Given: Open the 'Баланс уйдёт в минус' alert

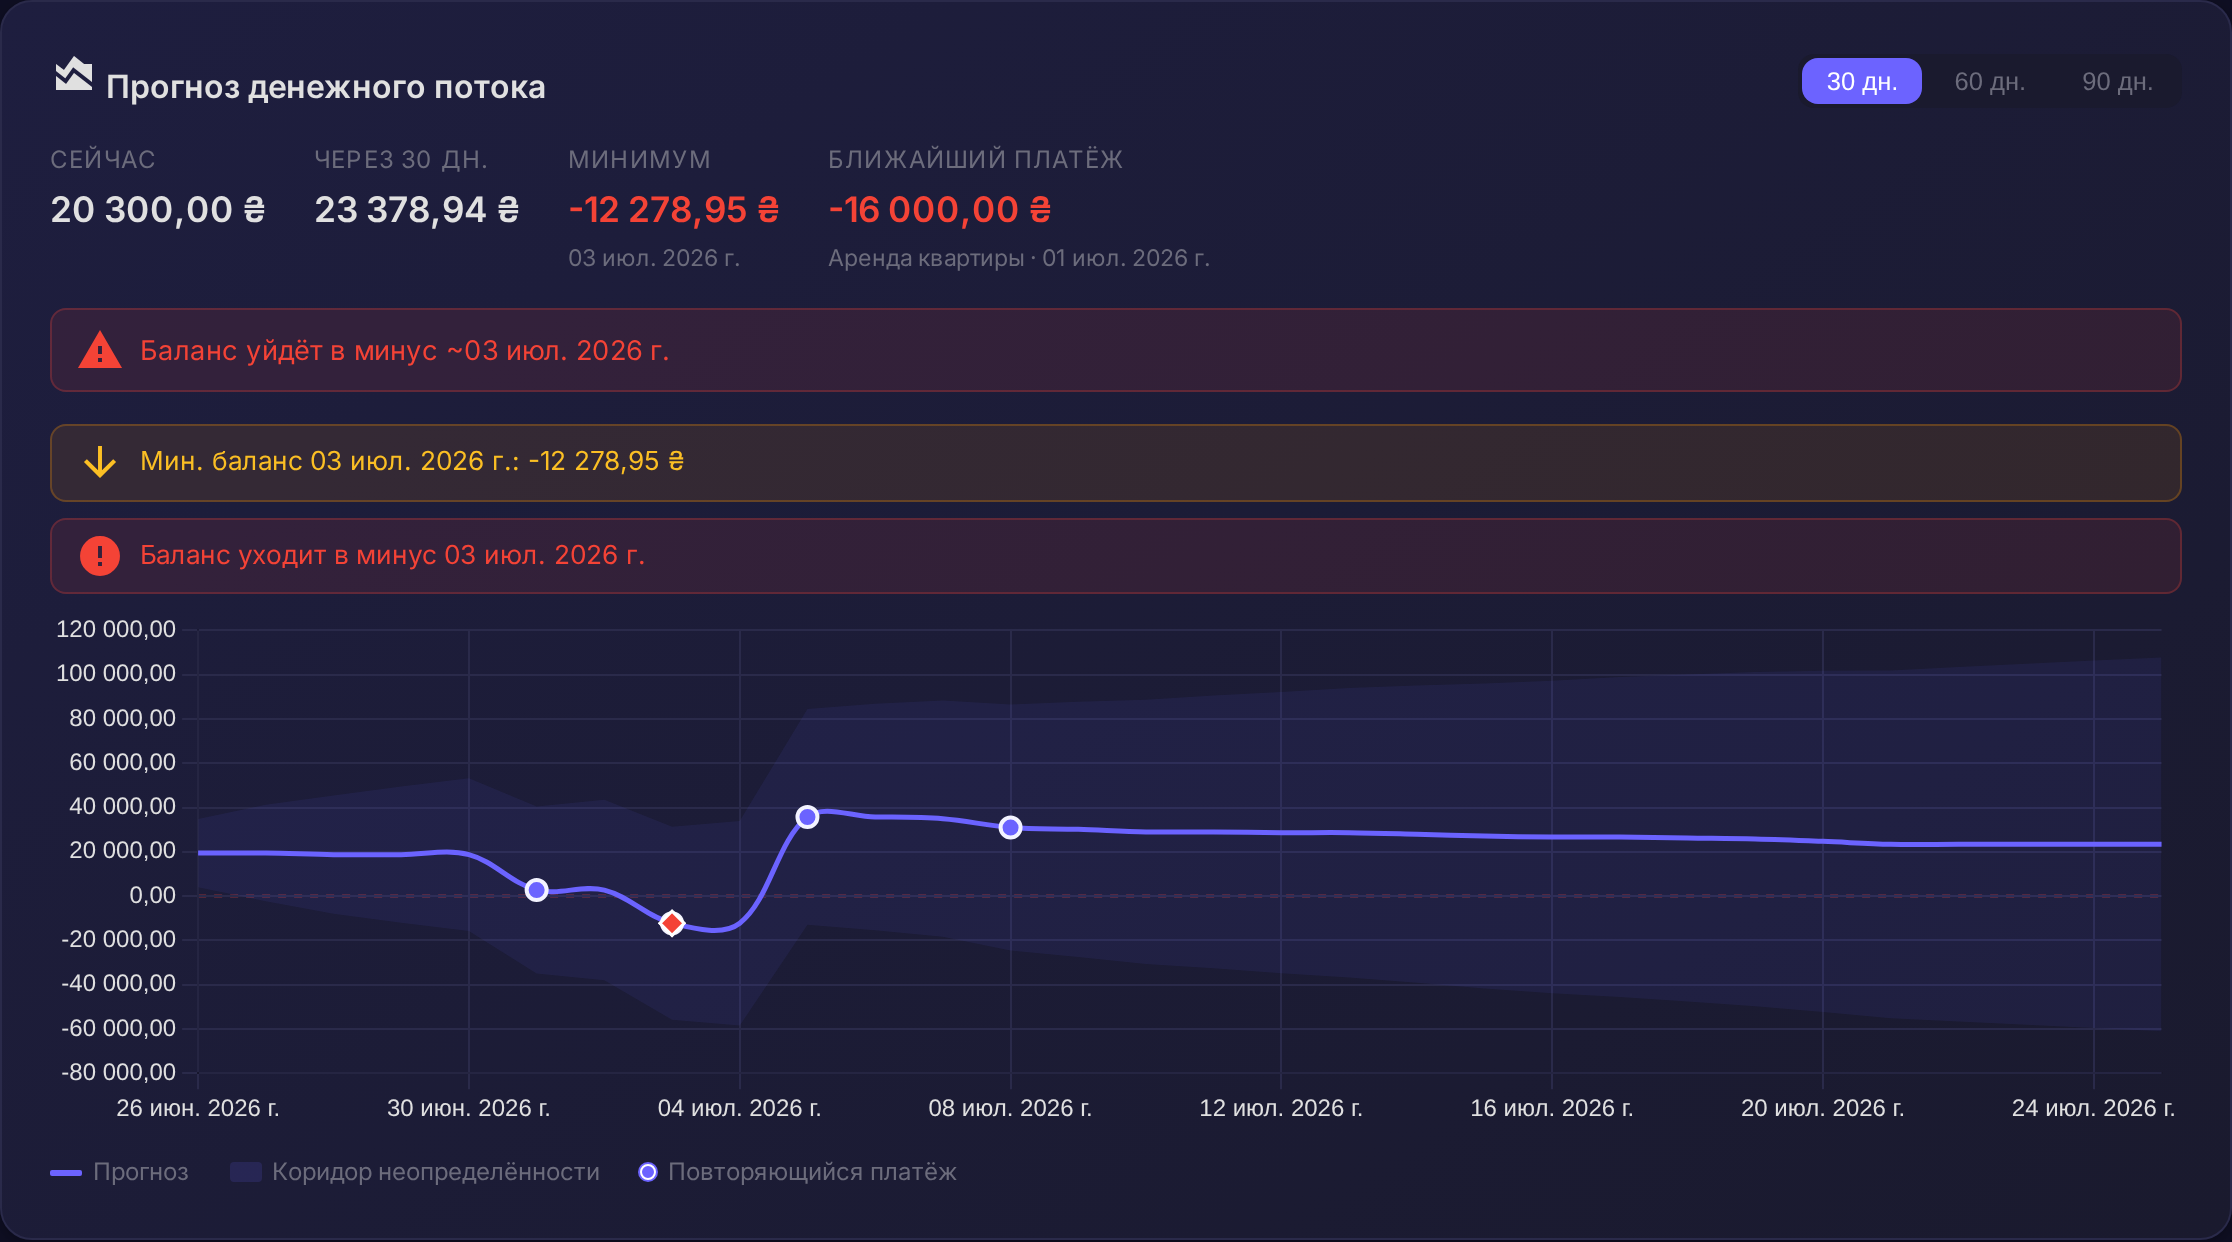Looking at the screenshot, I should click(1116, 350).
